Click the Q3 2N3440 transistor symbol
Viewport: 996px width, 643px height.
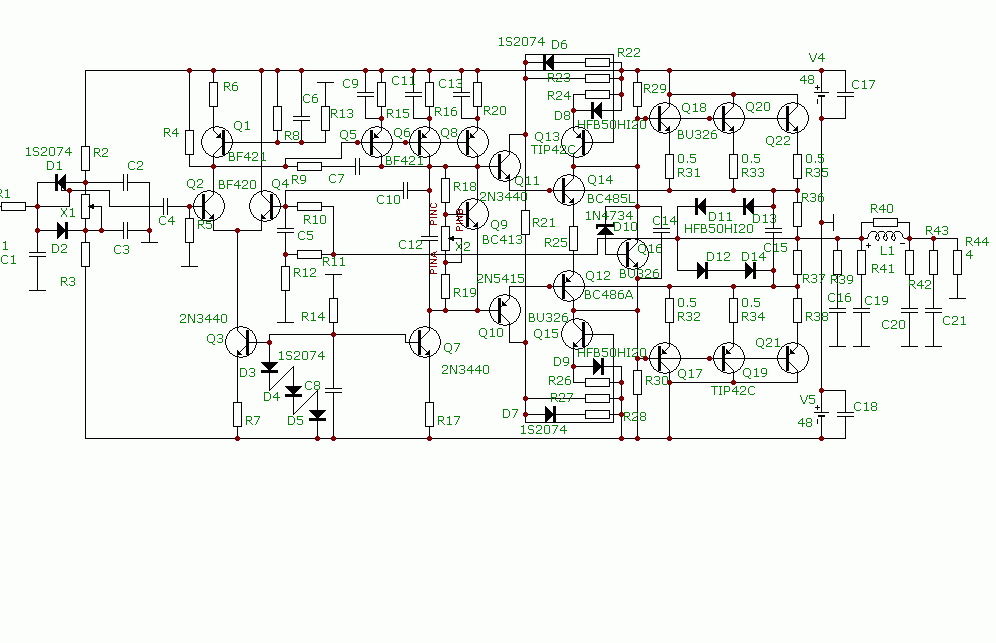pyautogui.click(x=241, y=342)
